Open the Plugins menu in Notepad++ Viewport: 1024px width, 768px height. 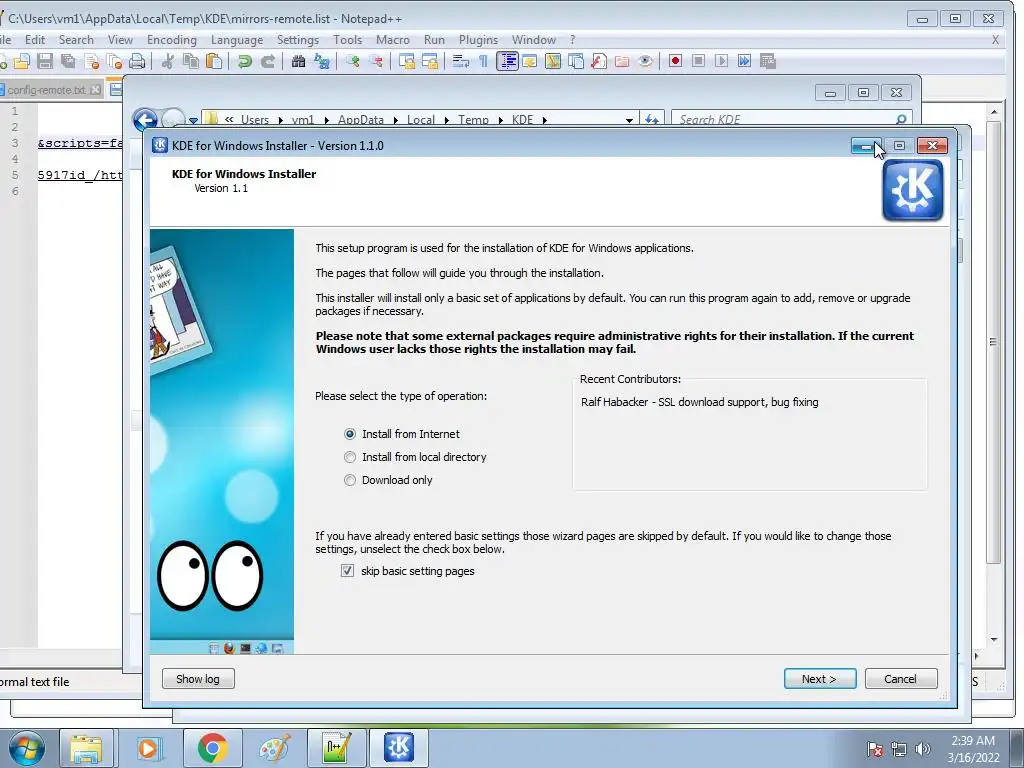pyautogui.click(x=478, y=40)
